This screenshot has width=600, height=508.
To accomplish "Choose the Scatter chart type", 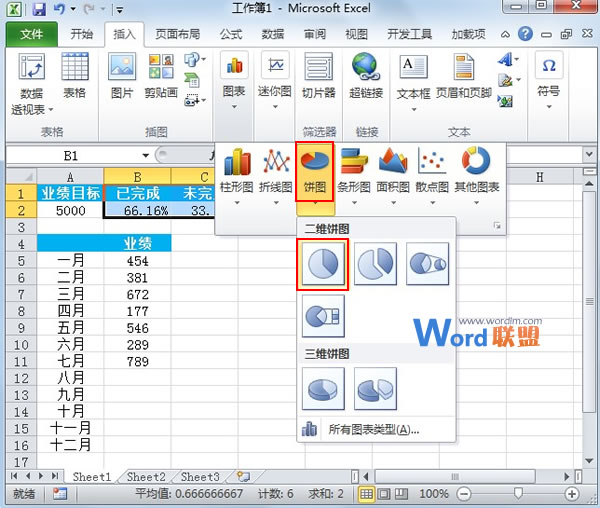I will pos(432,174).
